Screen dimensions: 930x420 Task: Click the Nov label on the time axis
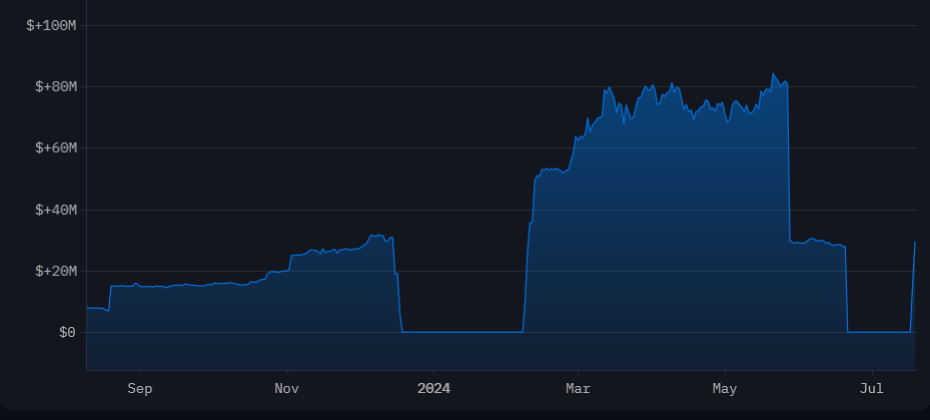286,388
